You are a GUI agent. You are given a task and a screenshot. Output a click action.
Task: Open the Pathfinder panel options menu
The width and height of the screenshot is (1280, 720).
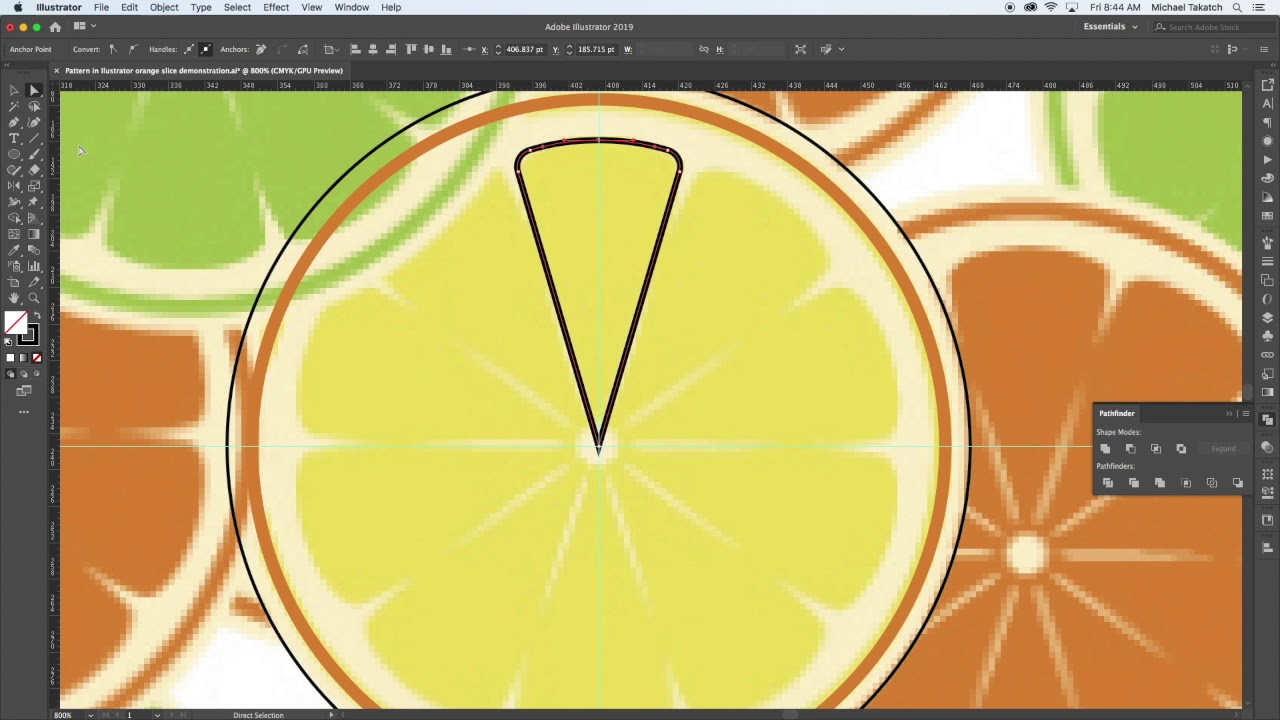(x=1245, y=413)
